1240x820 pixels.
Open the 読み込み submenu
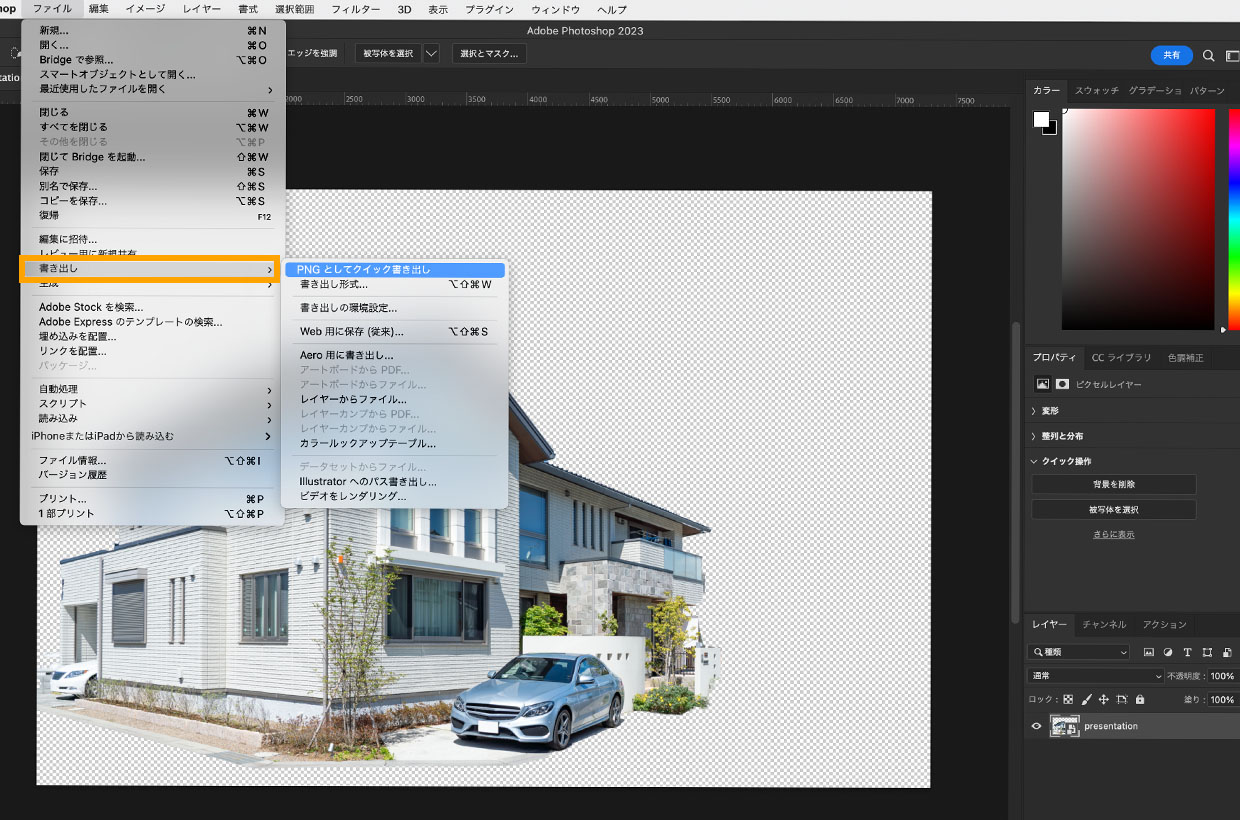153,419
